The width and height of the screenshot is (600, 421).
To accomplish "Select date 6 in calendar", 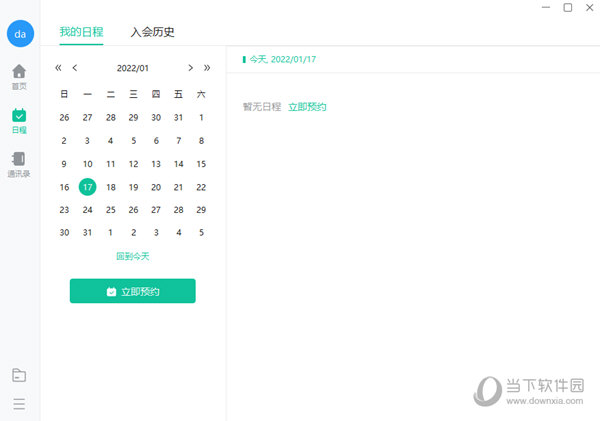I will tap(156, 140).
